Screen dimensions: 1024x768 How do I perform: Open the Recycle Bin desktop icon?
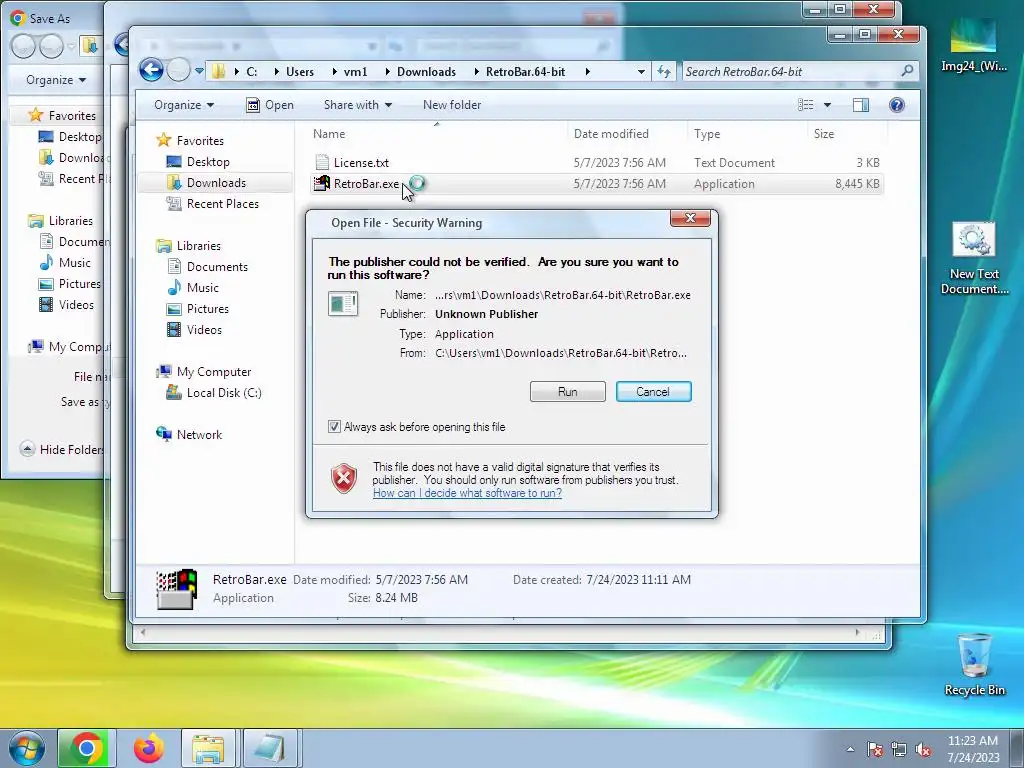pyautogui.click(x=974, y=665)
